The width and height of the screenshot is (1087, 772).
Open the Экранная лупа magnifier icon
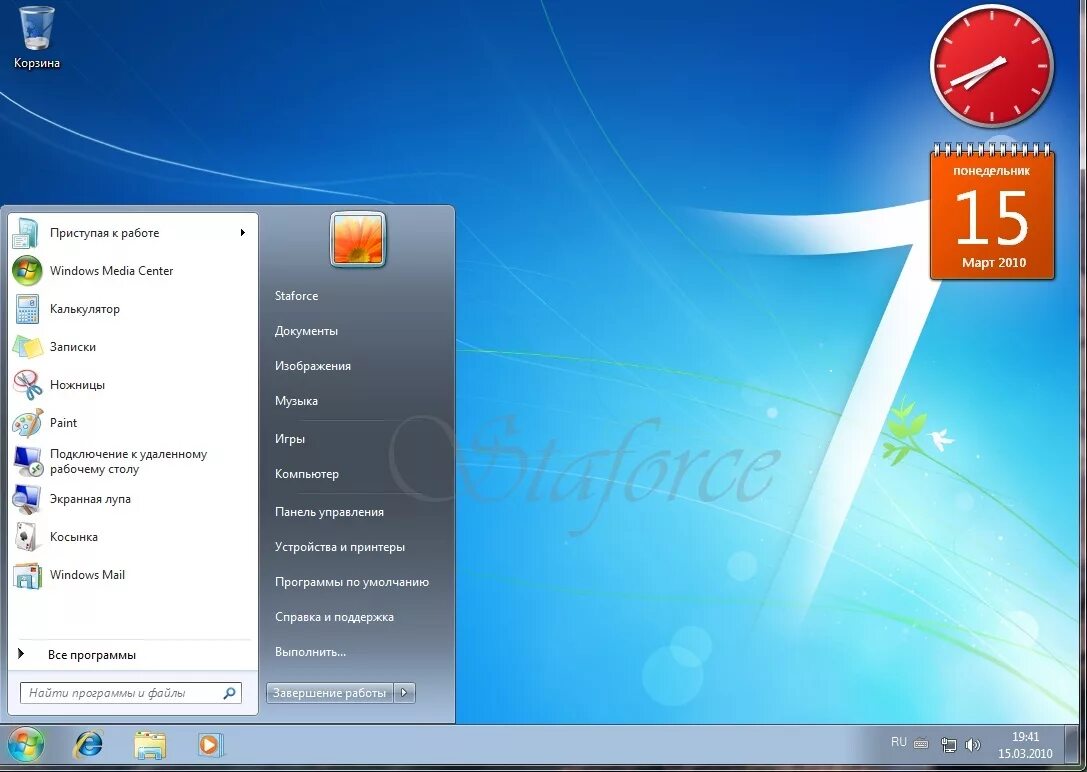click(x=26, y=499)
